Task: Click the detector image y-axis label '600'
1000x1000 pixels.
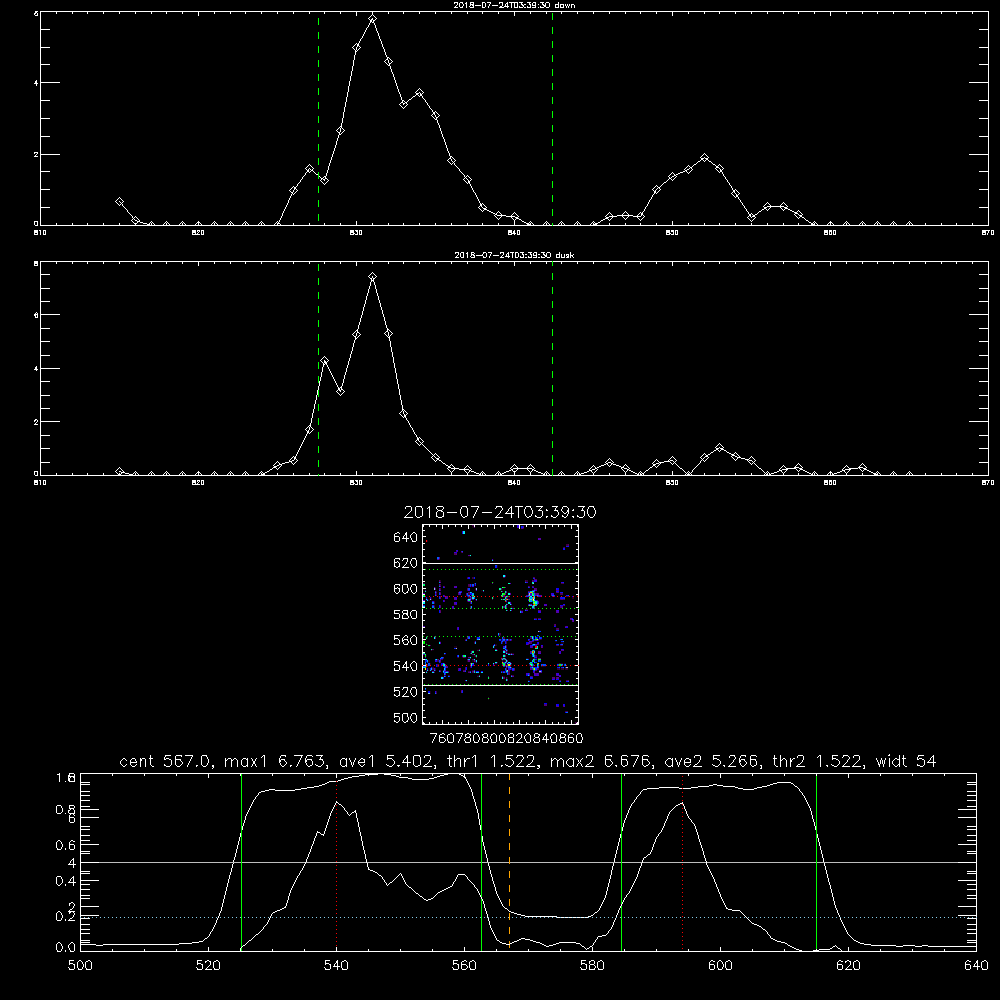Action: (406, 589)
